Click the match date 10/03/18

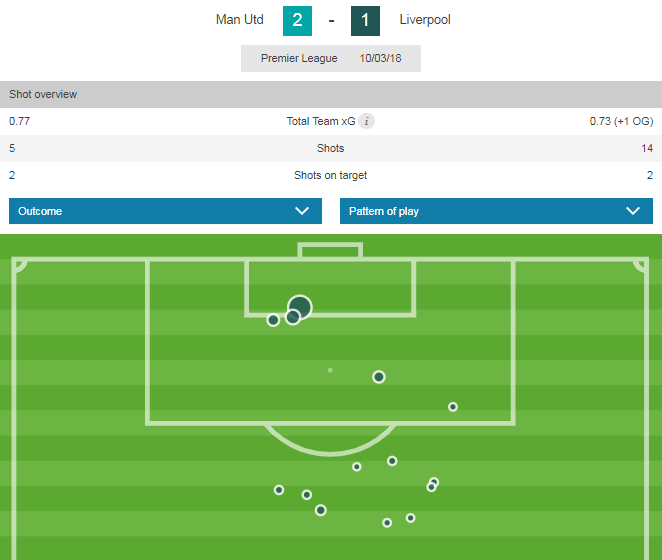pyautogui.click(x=379, y=58)
